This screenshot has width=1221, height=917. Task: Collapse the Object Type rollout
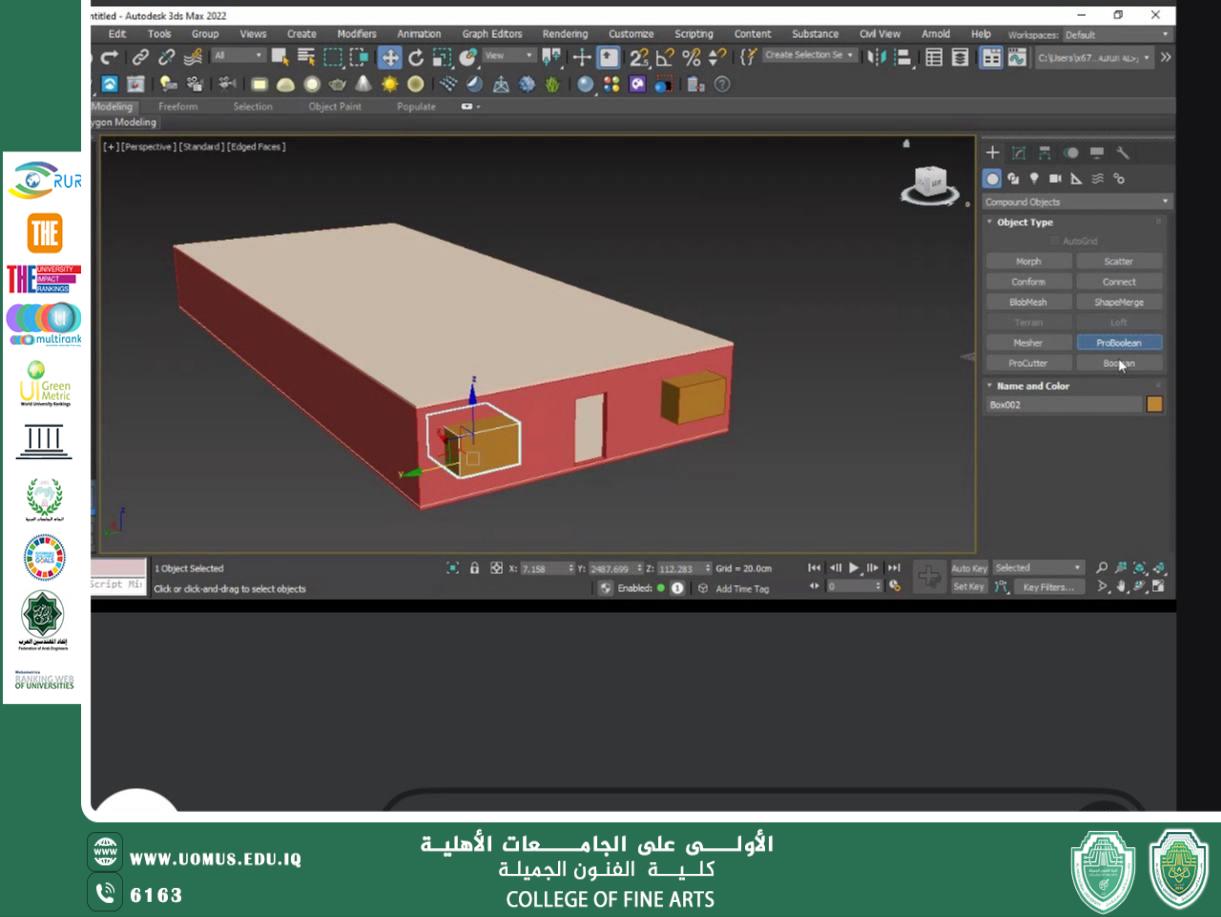coord(1024,222)
